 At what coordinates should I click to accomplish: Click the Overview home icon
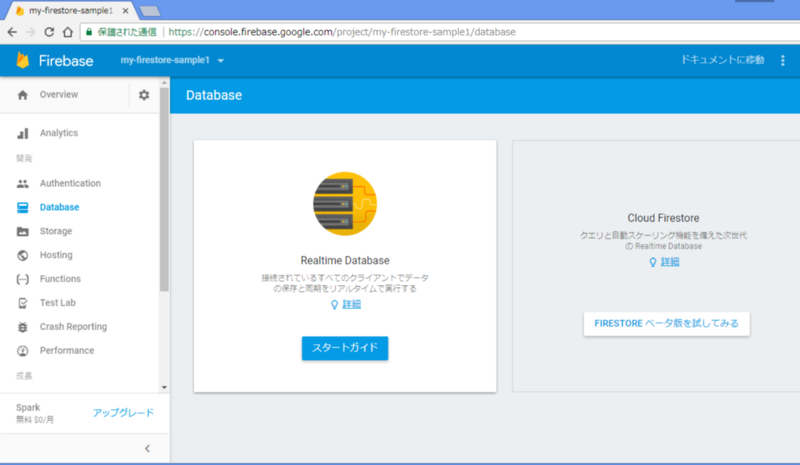(x=22, y=95)
